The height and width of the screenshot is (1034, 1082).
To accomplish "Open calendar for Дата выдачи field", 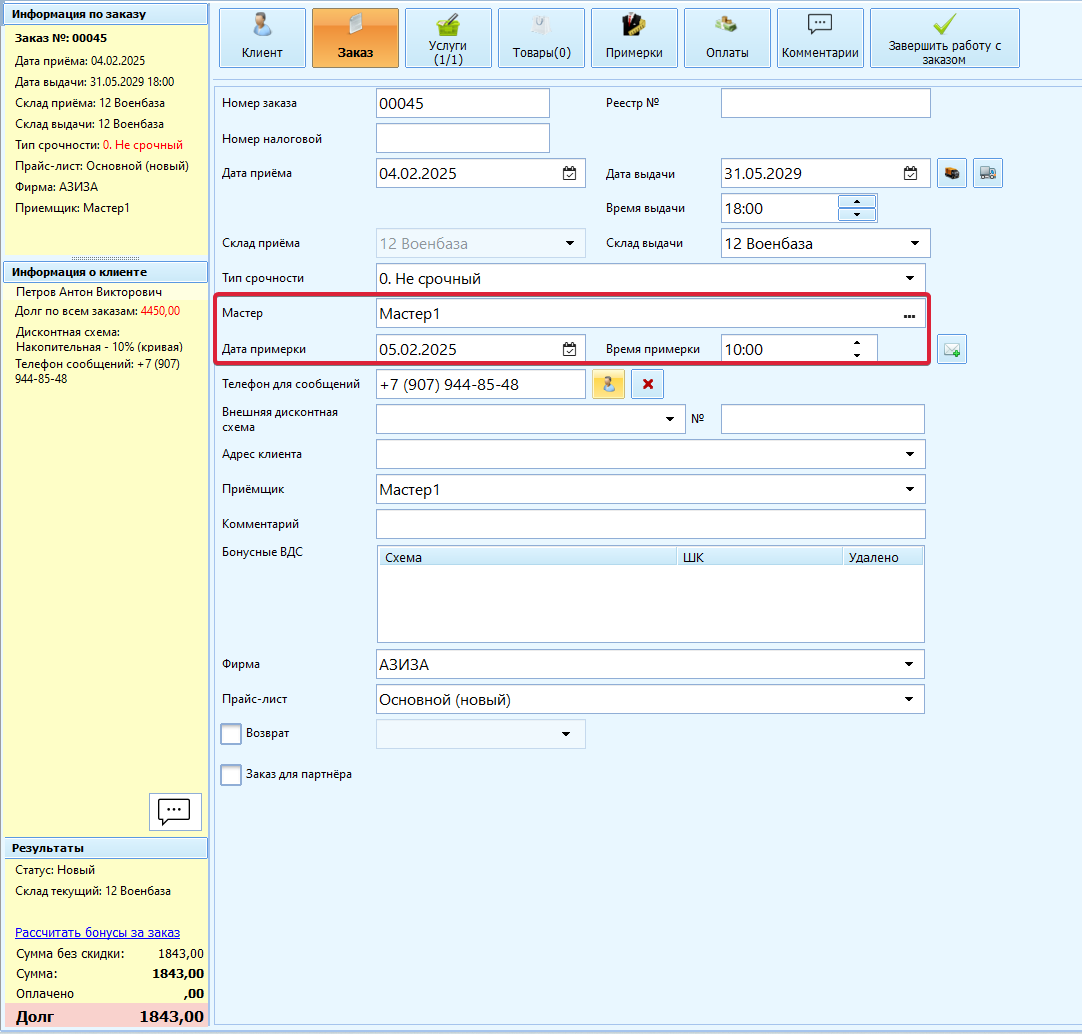I will pyautogui.click(x=910, y=174).
